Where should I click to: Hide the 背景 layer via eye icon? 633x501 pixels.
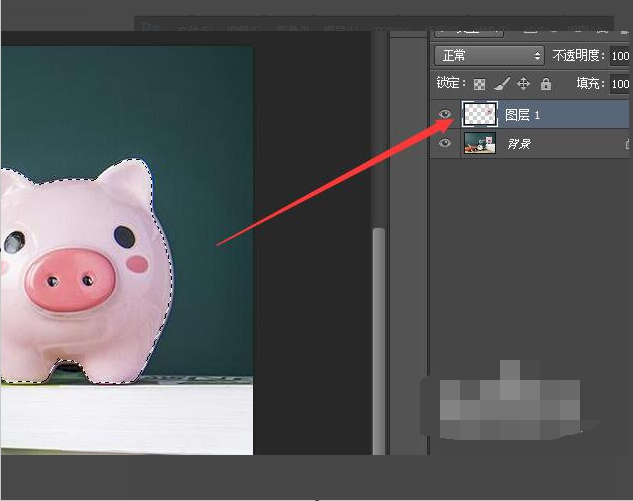point(445,143)
